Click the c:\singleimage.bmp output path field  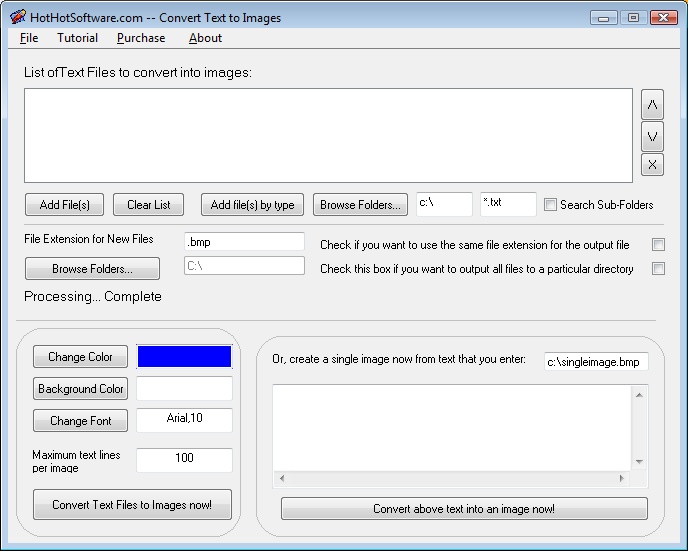(x=596, y=361)
